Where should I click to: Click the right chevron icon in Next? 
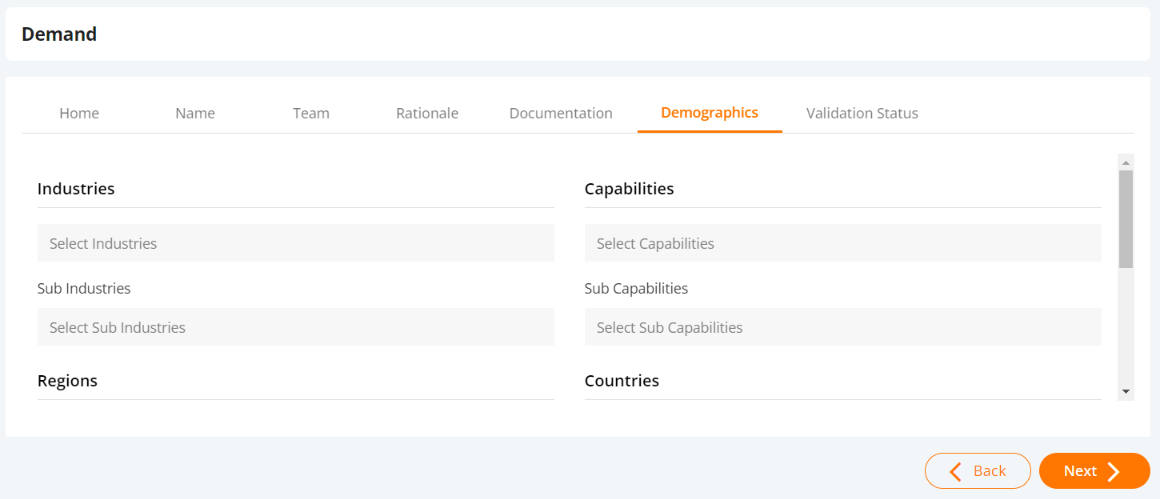(x=1113, y=472)
